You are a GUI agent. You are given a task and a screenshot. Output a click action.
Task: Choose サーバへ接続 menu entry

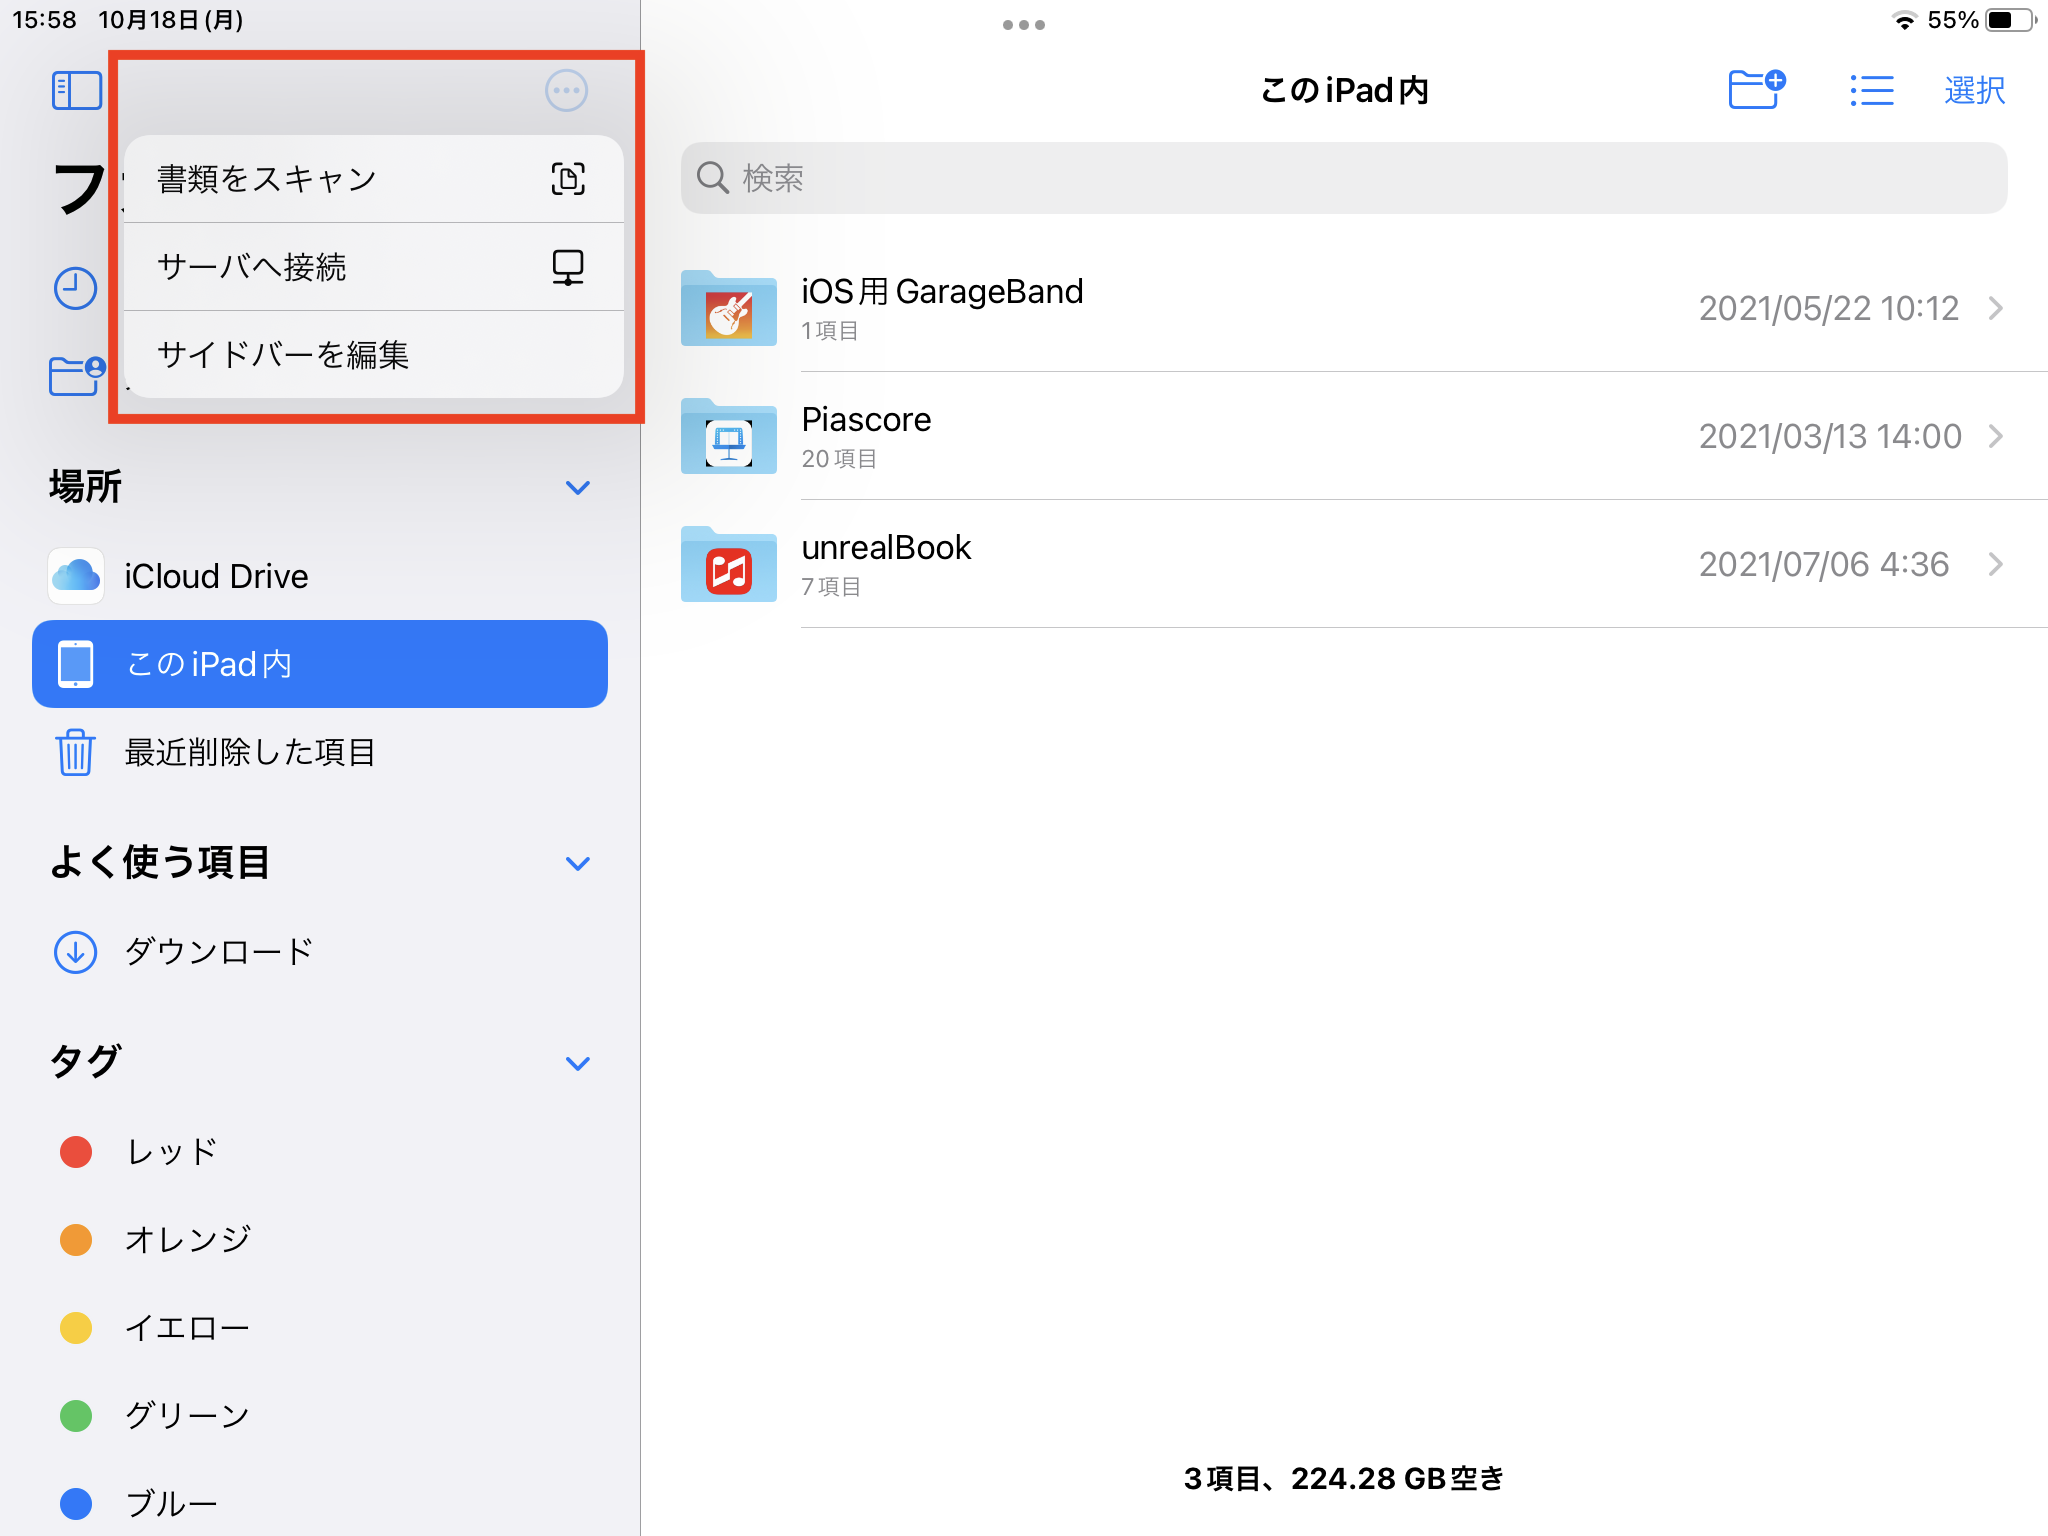pos(374,267)
